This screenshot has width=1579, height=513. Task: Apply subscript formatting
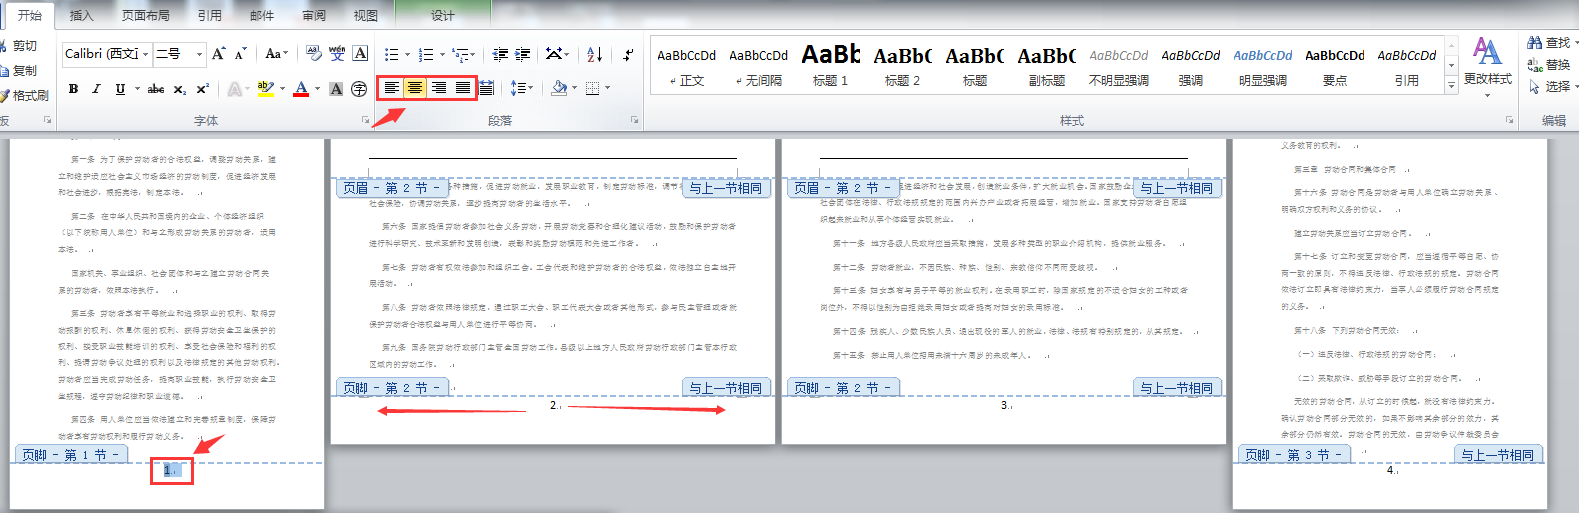(179, 89)
